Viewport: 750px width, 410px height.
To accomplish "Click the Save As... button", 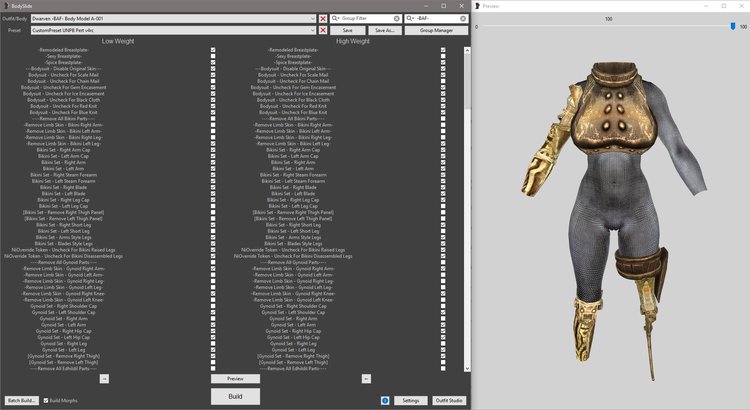I will point(385,30).
